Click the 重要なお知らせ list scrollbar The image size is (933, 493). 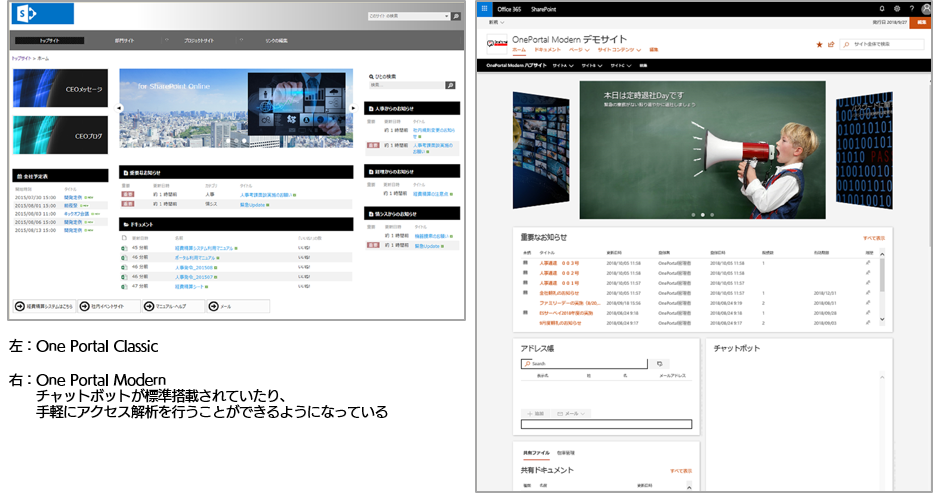[882, 287]
